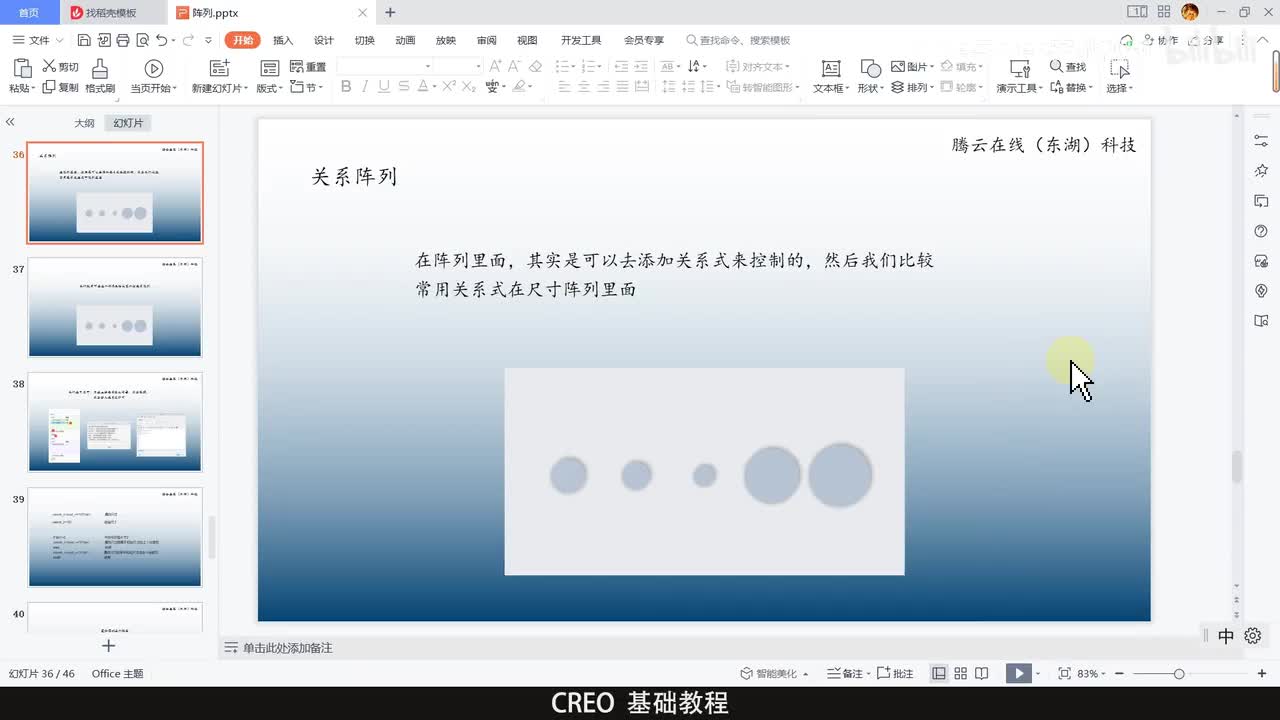Click the Collaborate (协作) icon
The width and height of the screenshot is (1280, 720).
tap(1147, 40)
